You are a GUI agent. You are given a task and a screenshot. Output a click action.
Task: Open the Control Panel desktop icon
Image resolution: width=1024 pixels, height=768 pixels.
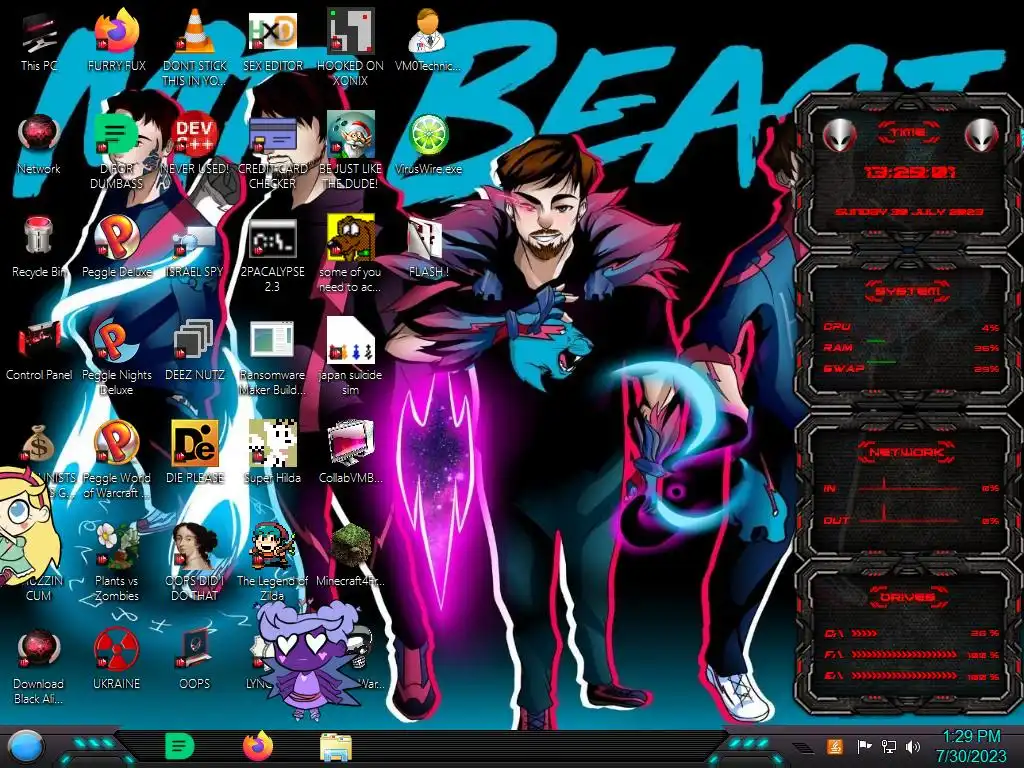[x=39, y=350]
